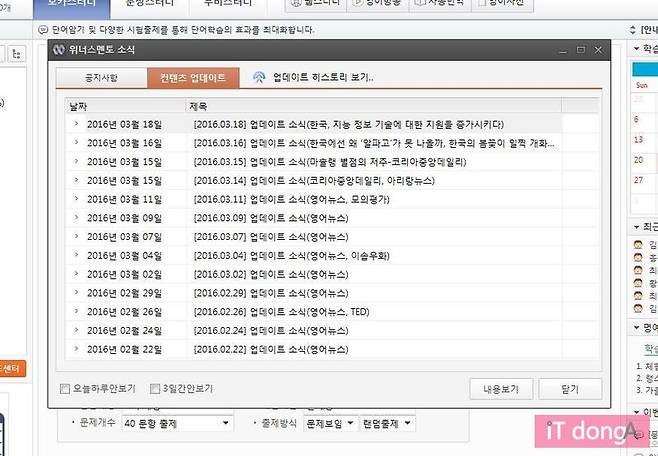Sort by the 날짜 column header

click(x=125, y=107)
